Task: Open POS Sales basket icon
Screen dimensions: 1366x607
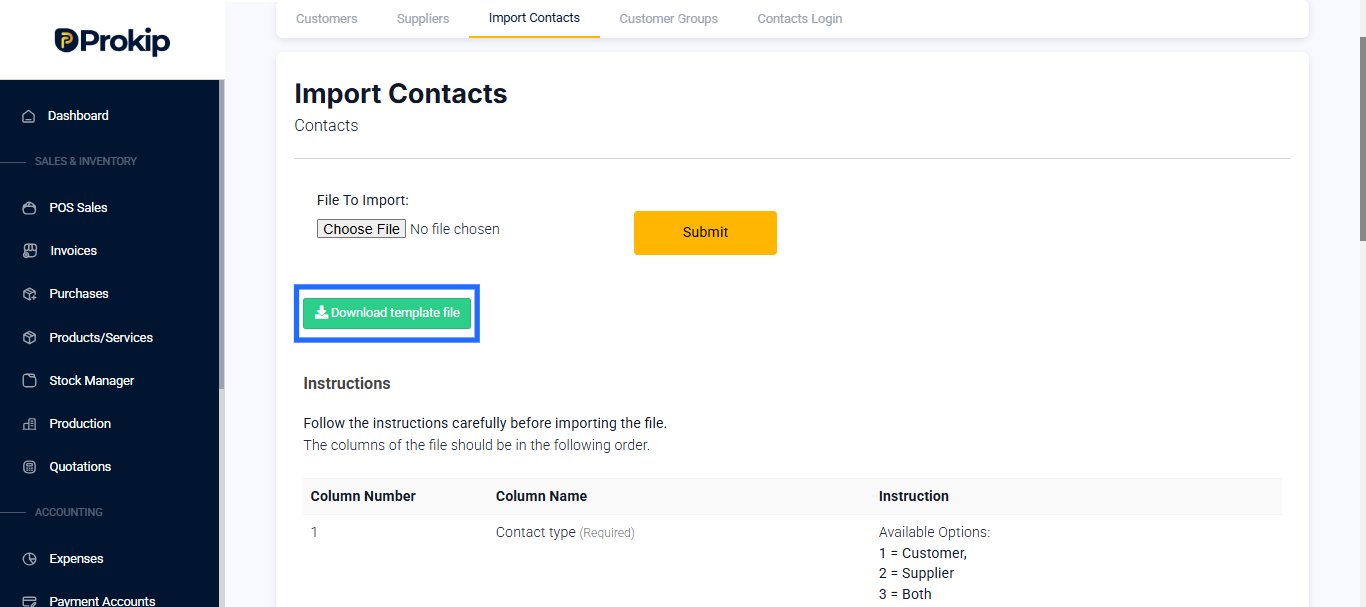Action: (x=29, y=208)
